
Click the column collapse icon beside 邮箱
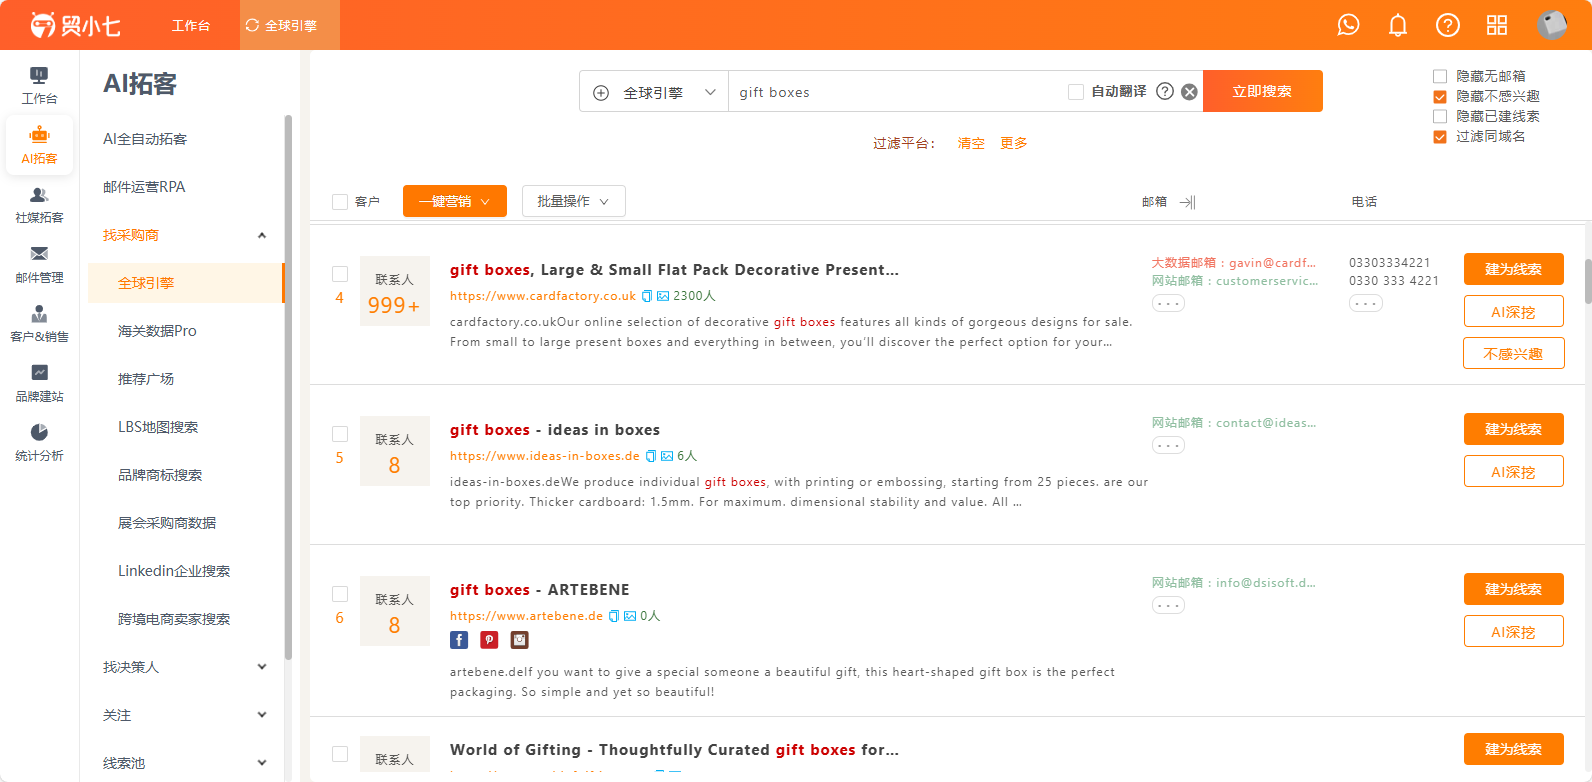(x=1188, y=202)
